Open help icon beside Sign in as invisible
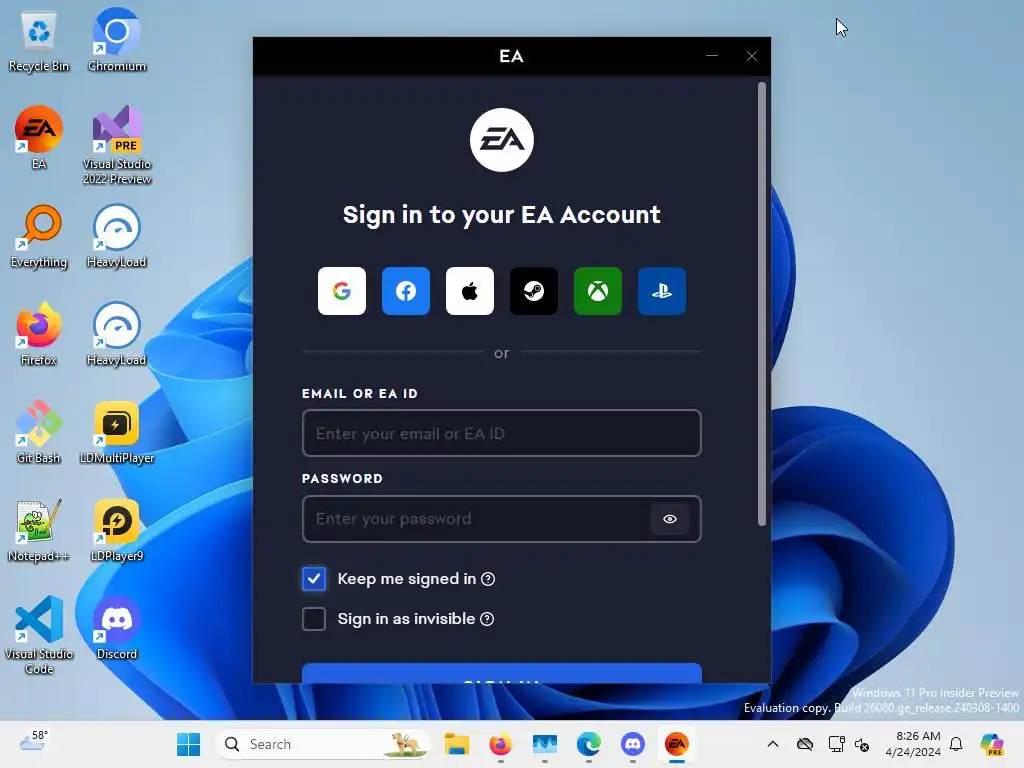The image size is (1024, 768). click(x=487, y=618)
